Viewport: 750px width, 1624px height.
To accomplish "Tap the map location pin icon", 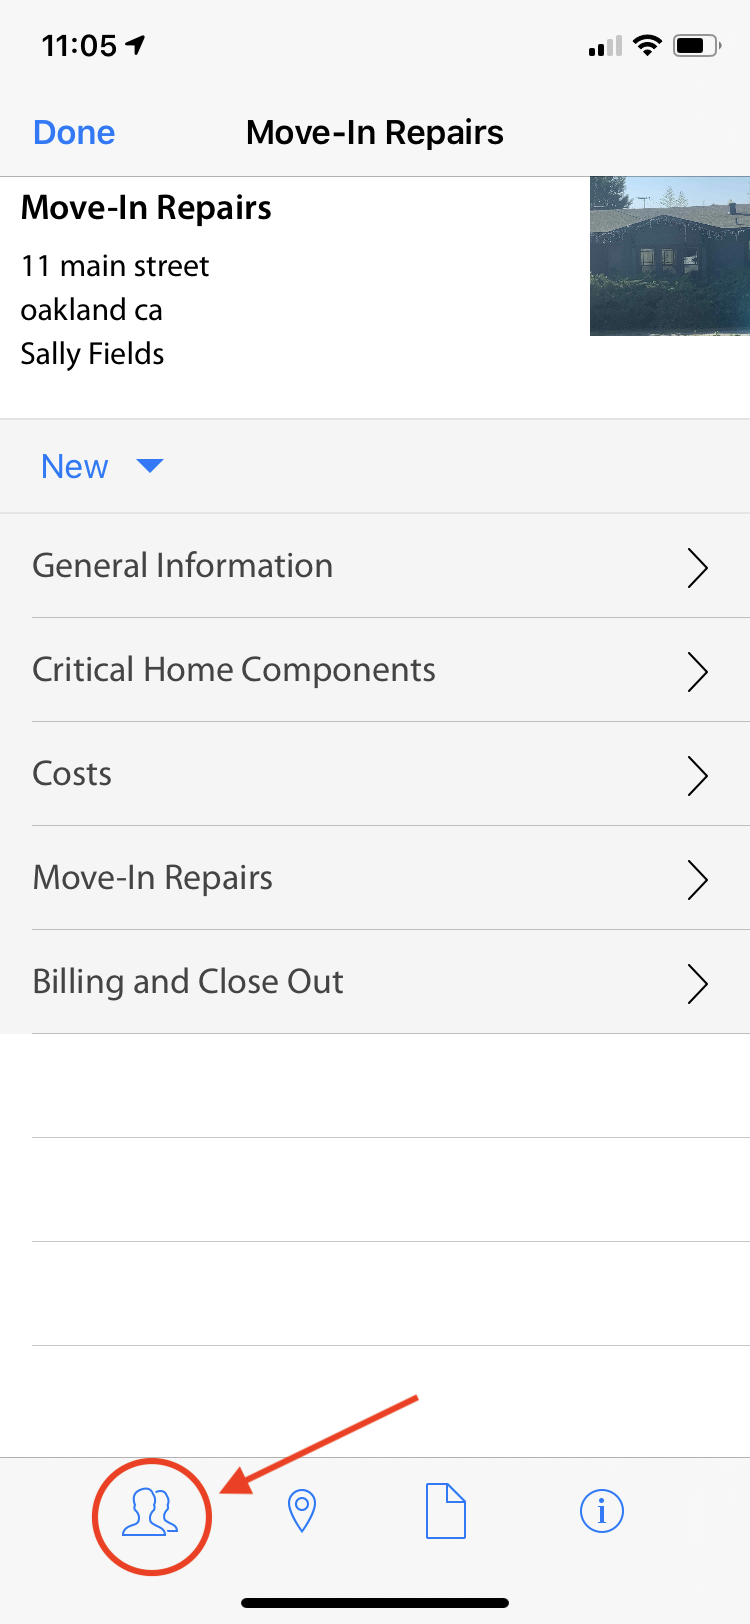I will (301, 1511).
